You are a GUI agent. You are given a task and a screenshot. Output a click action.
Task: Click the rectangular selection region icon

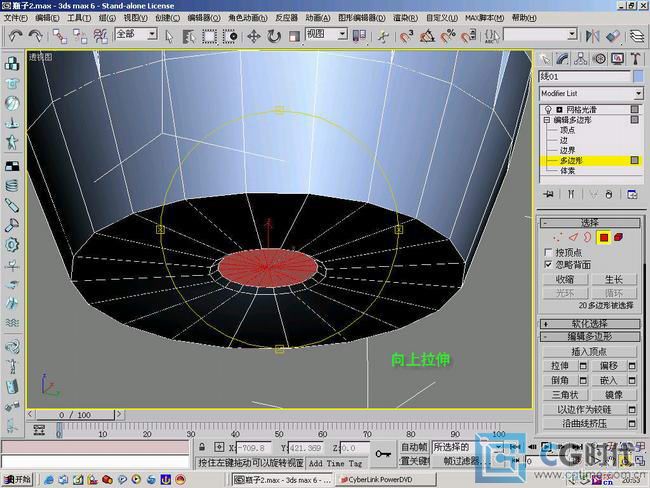[209, 36]
